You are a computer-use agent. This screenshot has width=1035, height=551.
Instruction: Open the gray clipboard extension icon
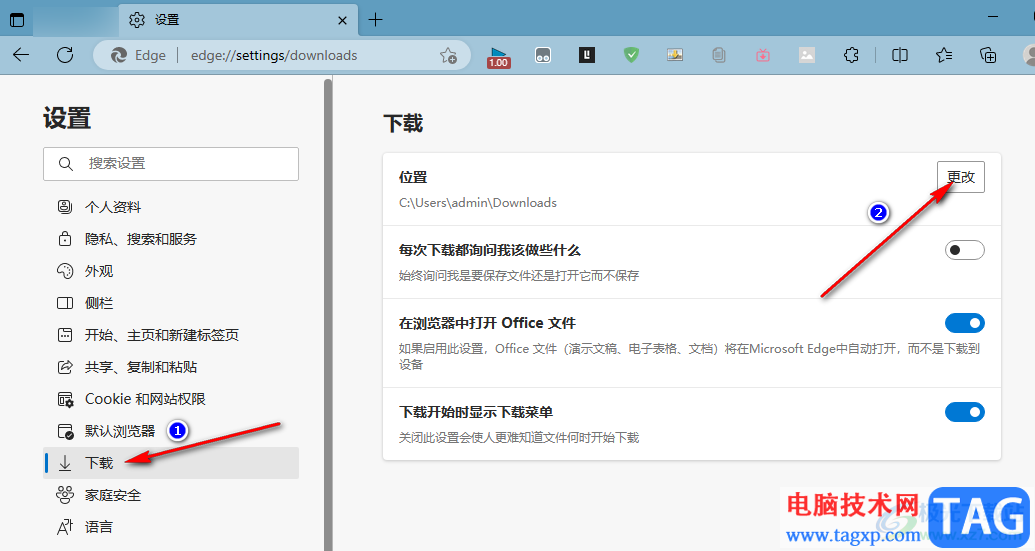coord(719,55)
